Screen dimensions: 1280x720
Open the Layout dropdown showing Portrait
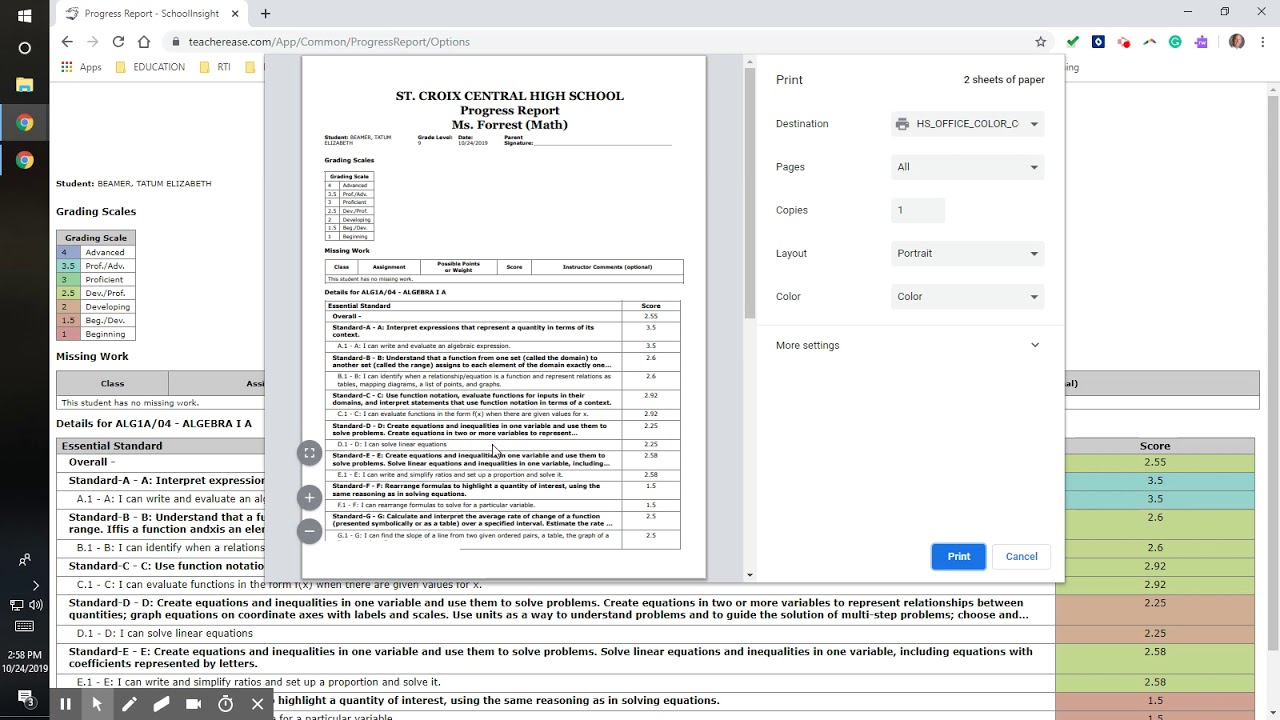(967, 253)
